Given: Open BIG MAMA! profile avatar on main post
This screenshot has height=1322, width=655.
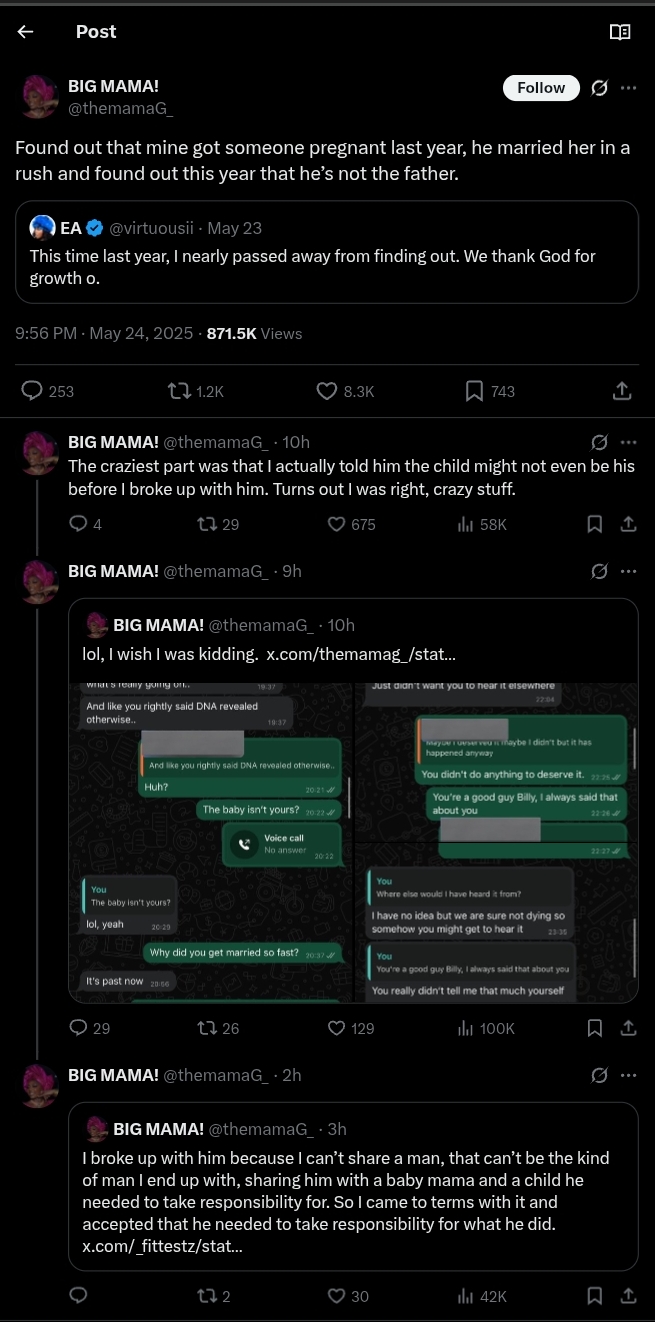Looking at the screenshot, I should click(39, 97).
